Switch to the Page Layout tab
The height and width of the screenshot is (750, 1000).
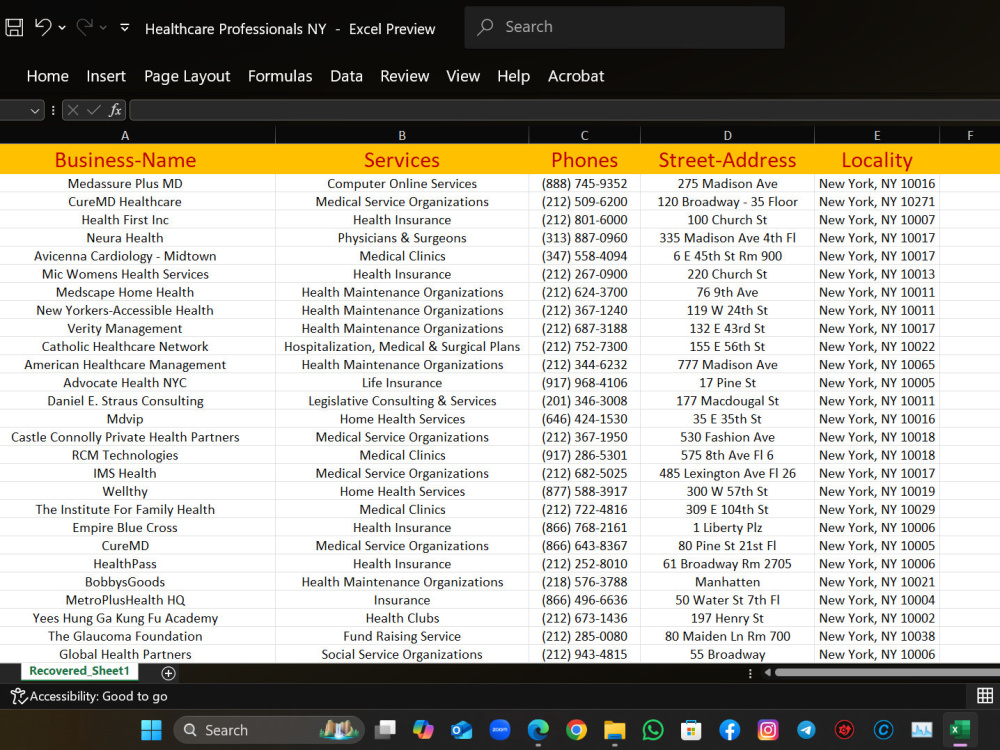click(x=187, y=76)
